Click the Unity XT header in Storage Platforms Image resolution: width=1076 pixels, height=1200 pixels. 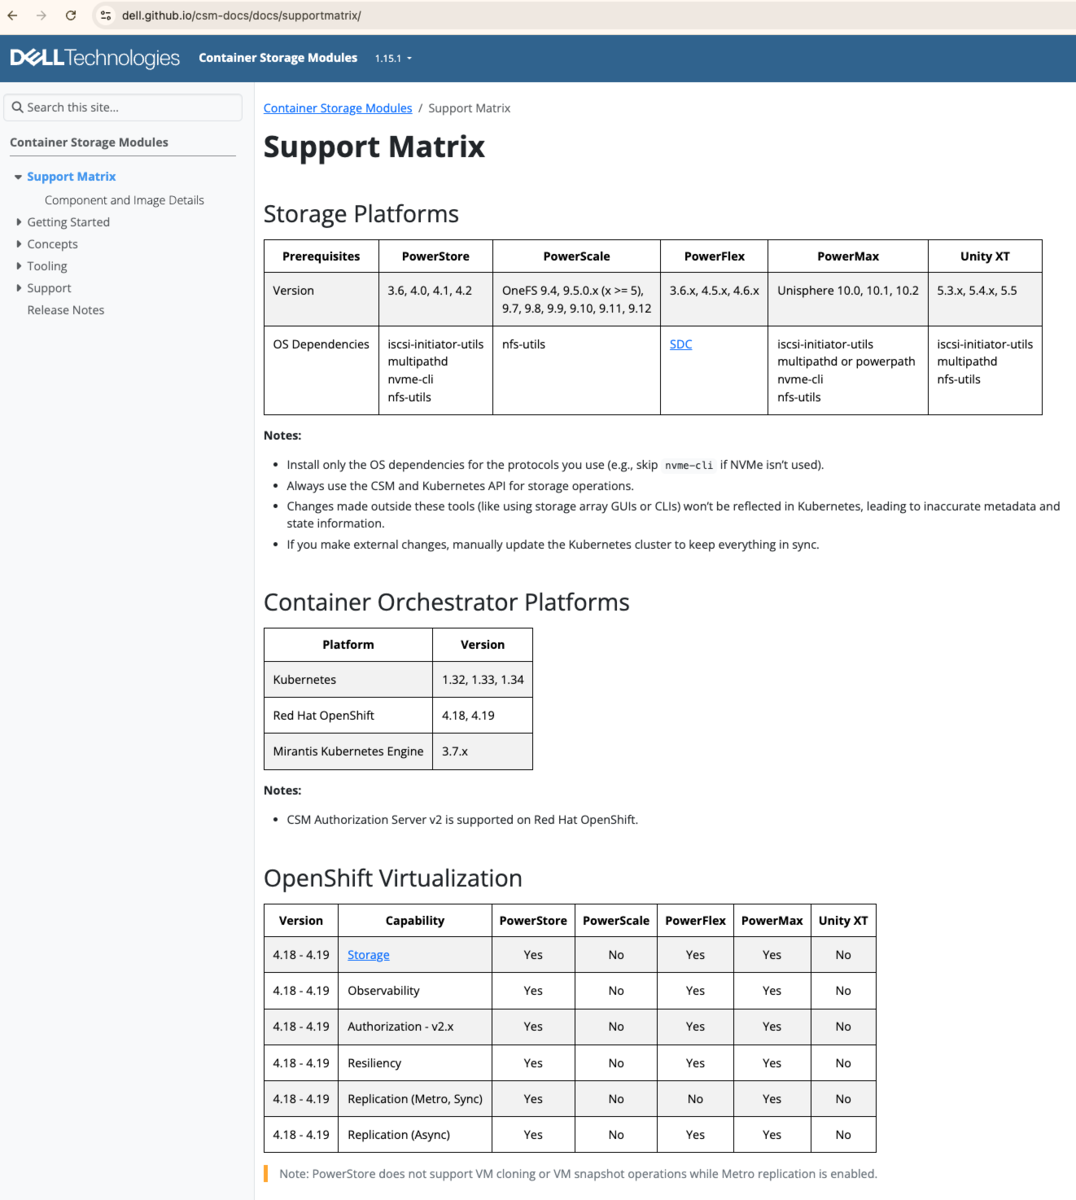(984, 256)
